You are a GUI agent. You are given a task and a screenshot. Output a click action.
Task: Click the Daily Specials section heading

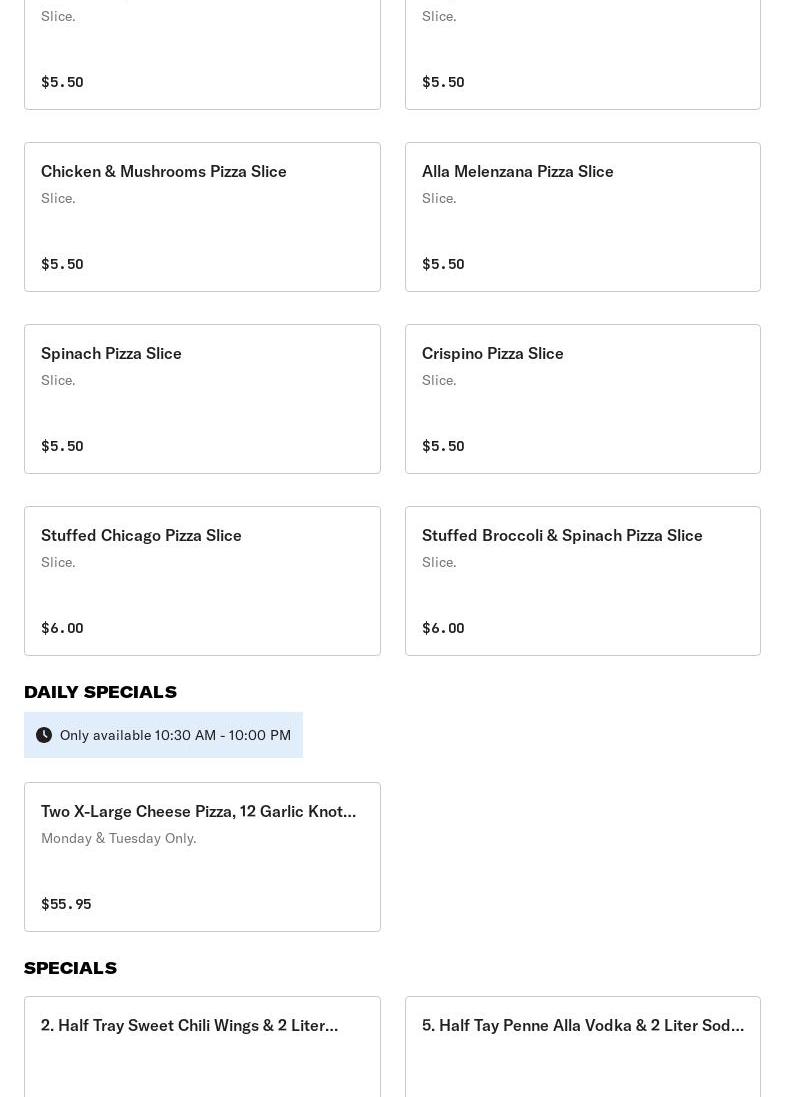click(100, 692)
